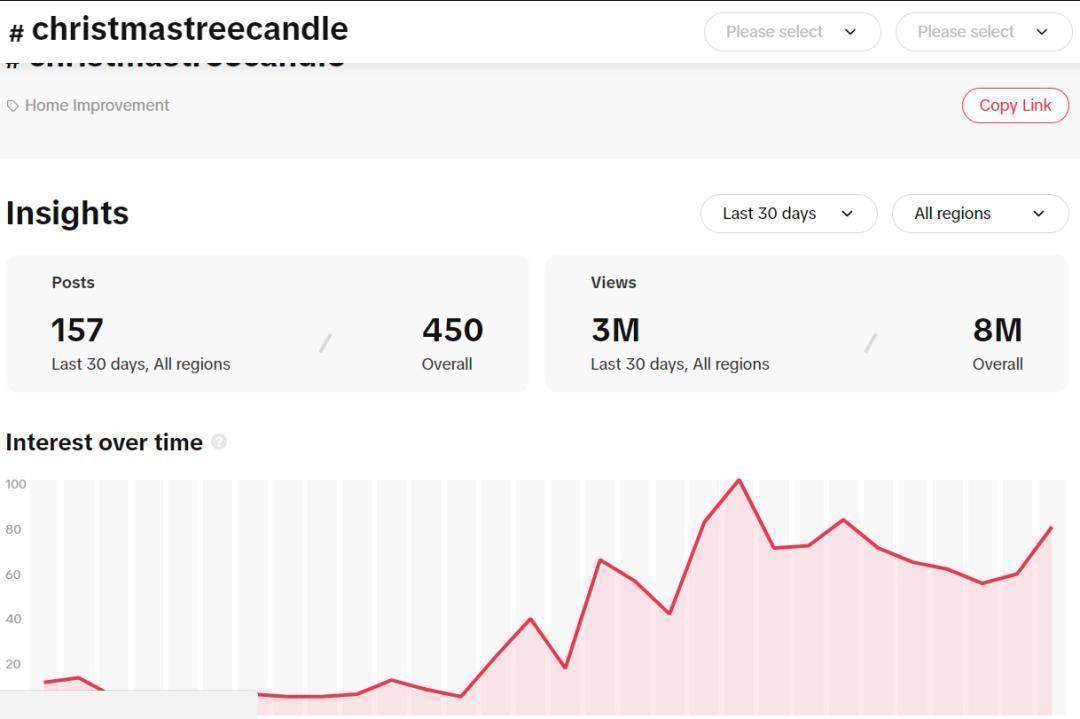1080x719 pixels.
Task: Click the 8M Overall views figure
Action: (997, 330)
